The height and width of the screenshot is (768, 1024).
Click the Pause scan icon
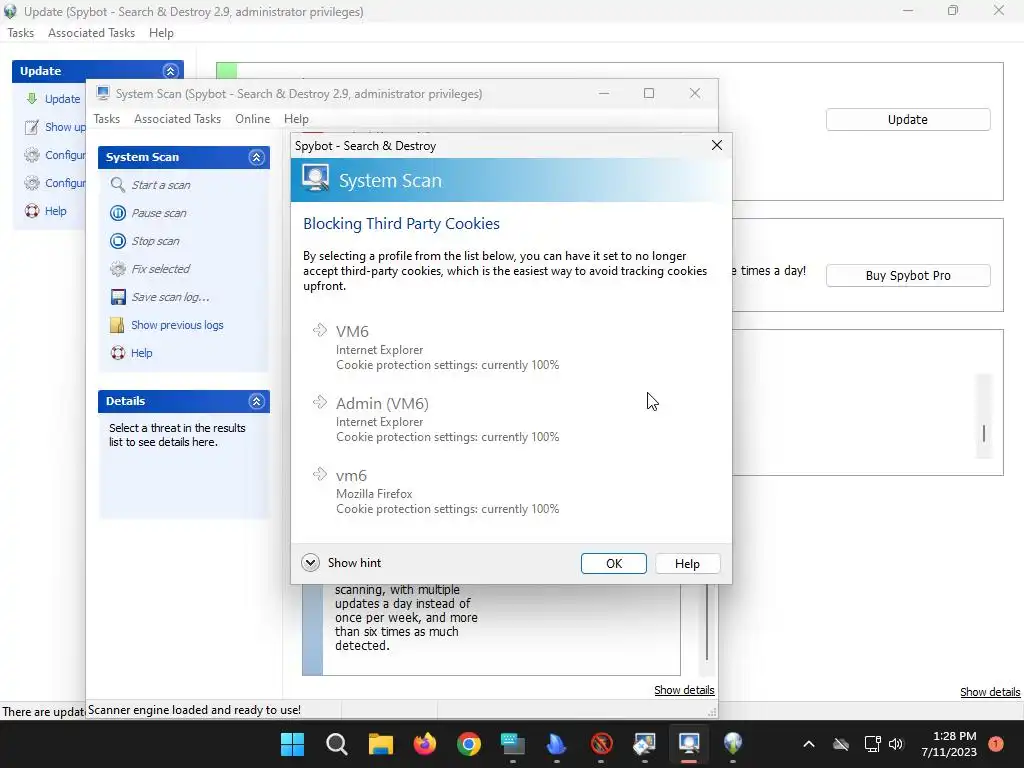[118, 213]
